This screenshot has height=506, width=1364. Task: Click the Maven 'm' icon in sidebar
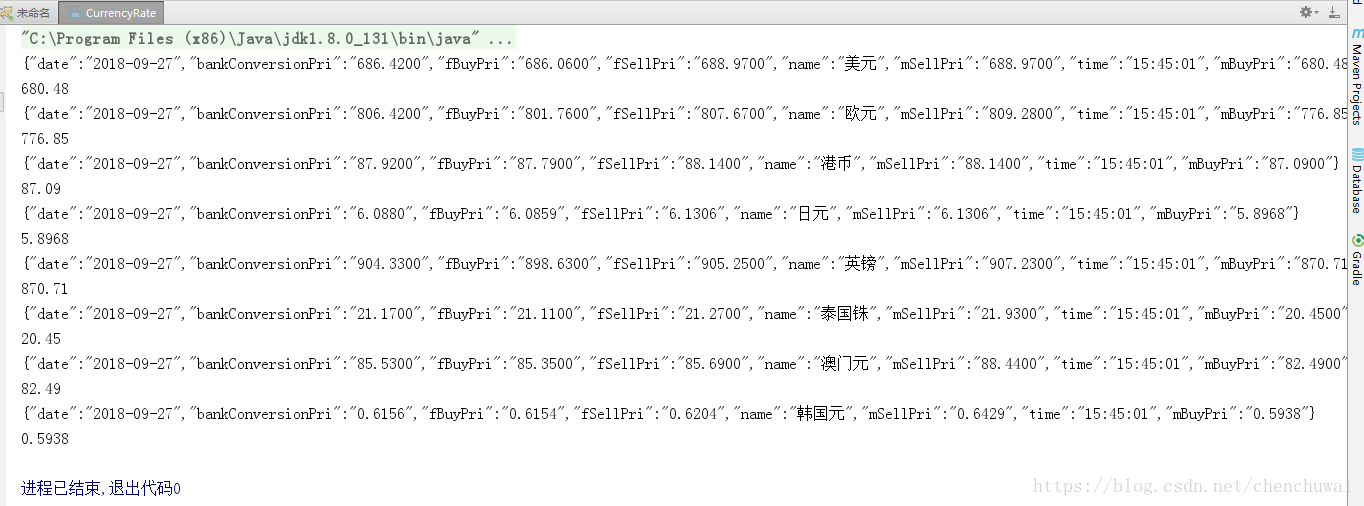pyautogui.click(x=1357, y=33)
